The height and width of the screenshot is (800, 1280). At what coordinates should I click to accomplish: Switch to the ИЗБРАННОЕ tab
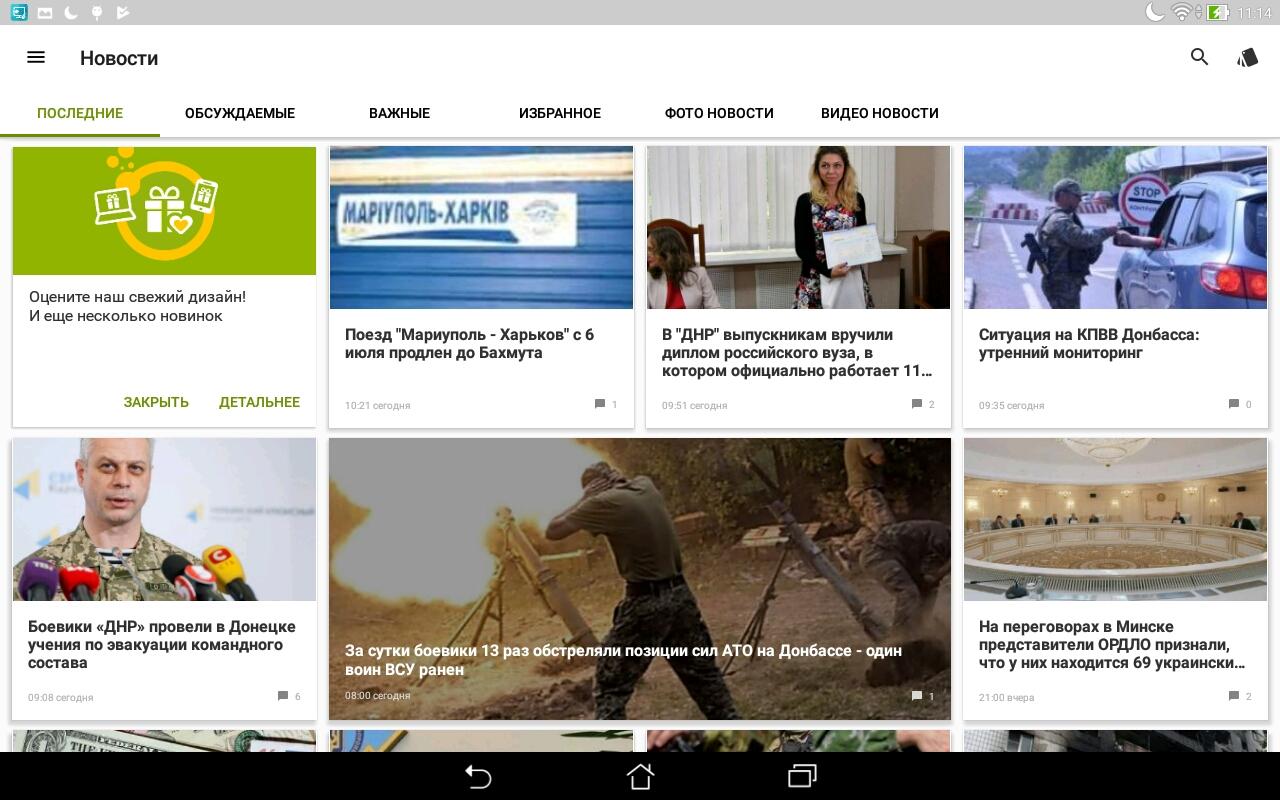pos(560,113)
